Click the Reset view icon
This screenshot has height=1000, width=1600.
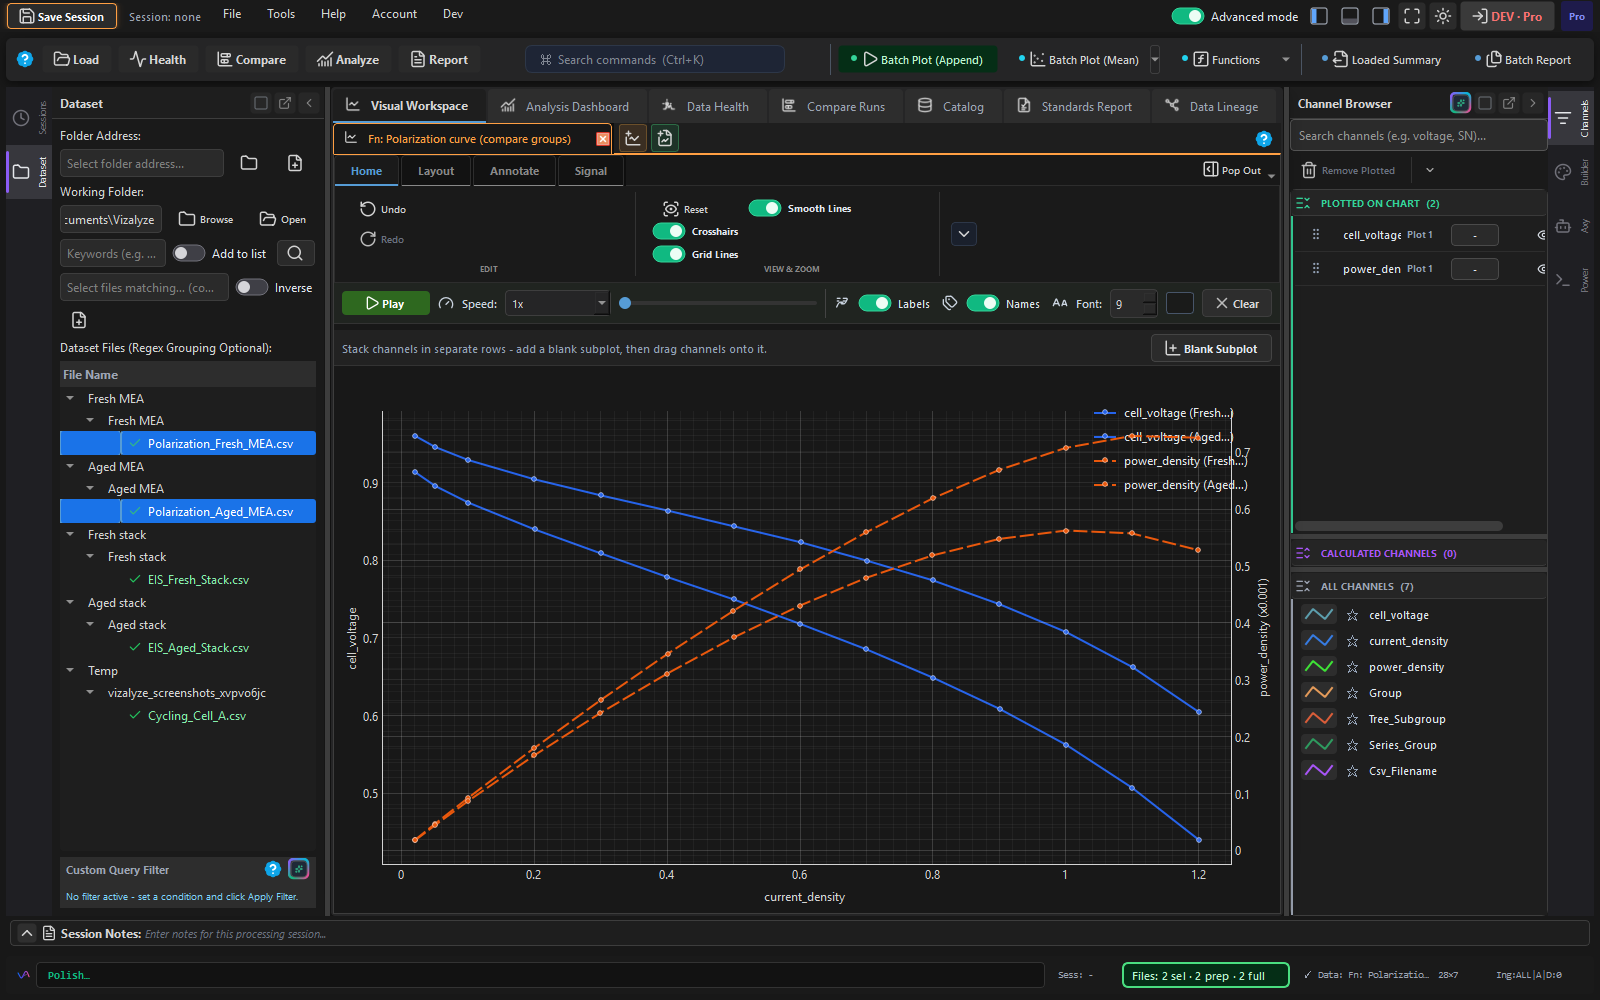(x=671, y=209)
